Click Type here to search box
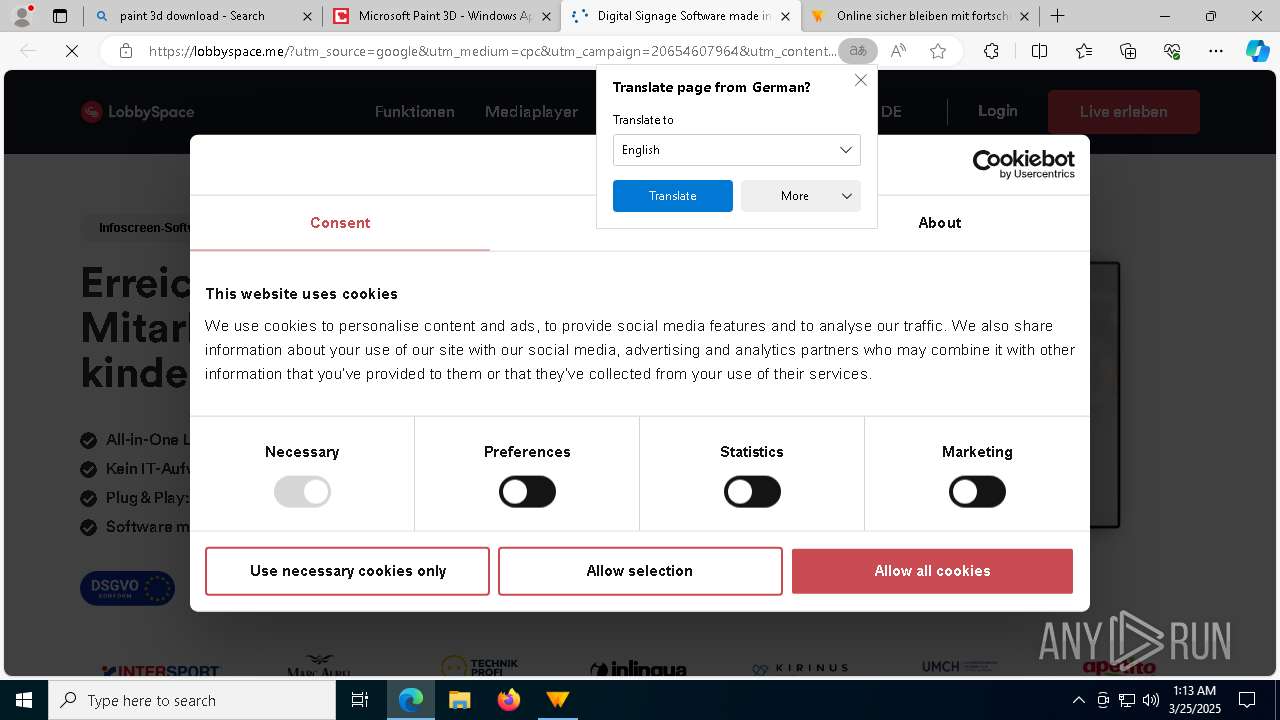 click(x=192, y=700)
